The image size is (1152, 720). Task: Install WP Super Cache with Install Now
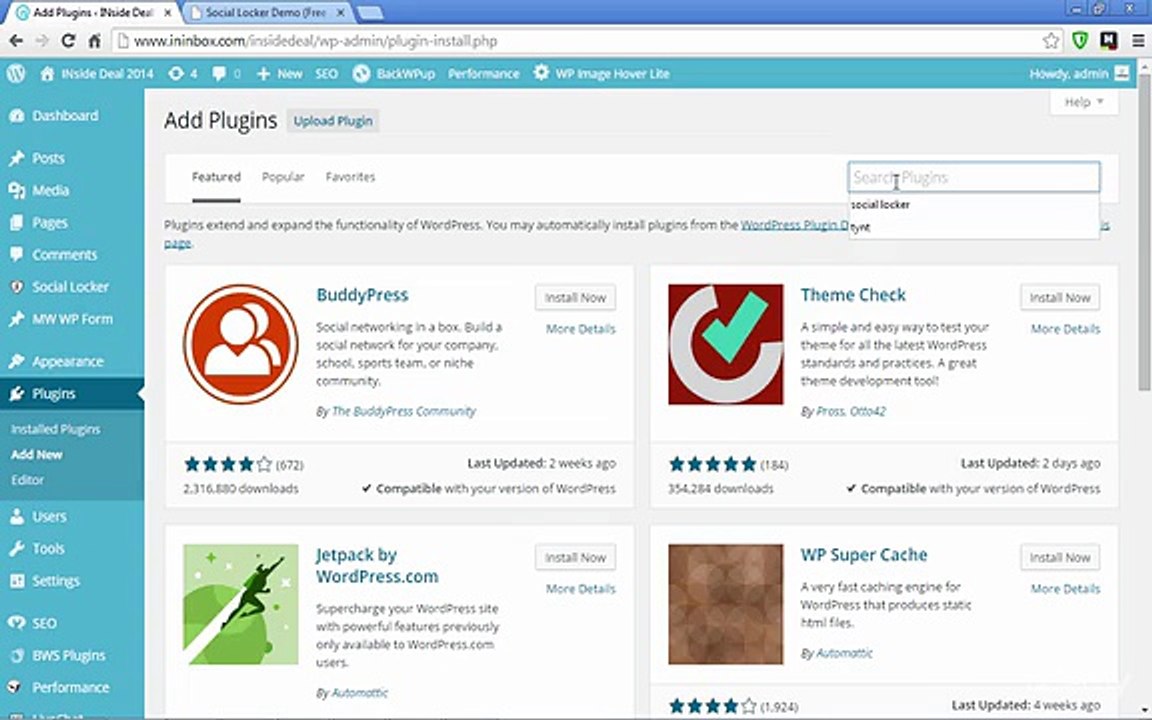[x=1059, y=558]
